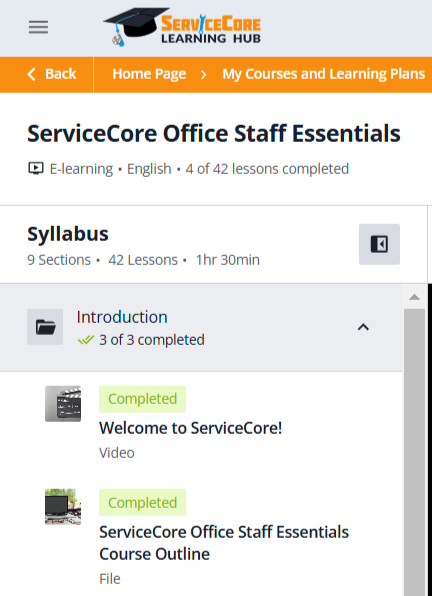Open My Courses and Learning Plans breadcrumb
Viewport: 432px width, 596px height.
coord(323,74)
